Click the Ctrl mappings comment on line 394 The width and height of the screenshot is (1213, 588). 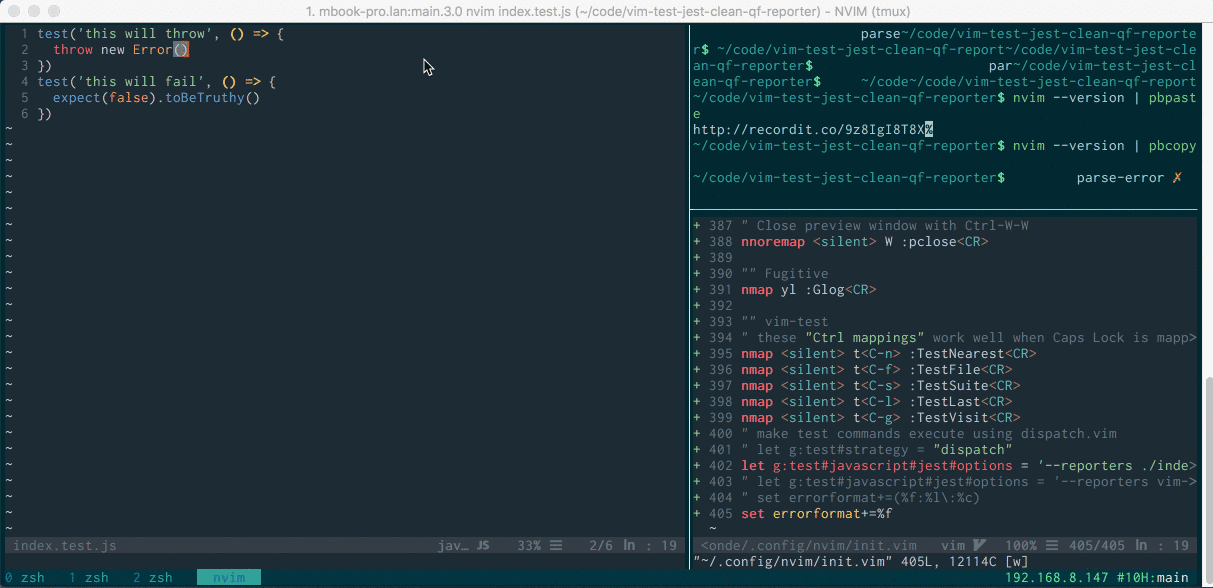coord(969,338)
